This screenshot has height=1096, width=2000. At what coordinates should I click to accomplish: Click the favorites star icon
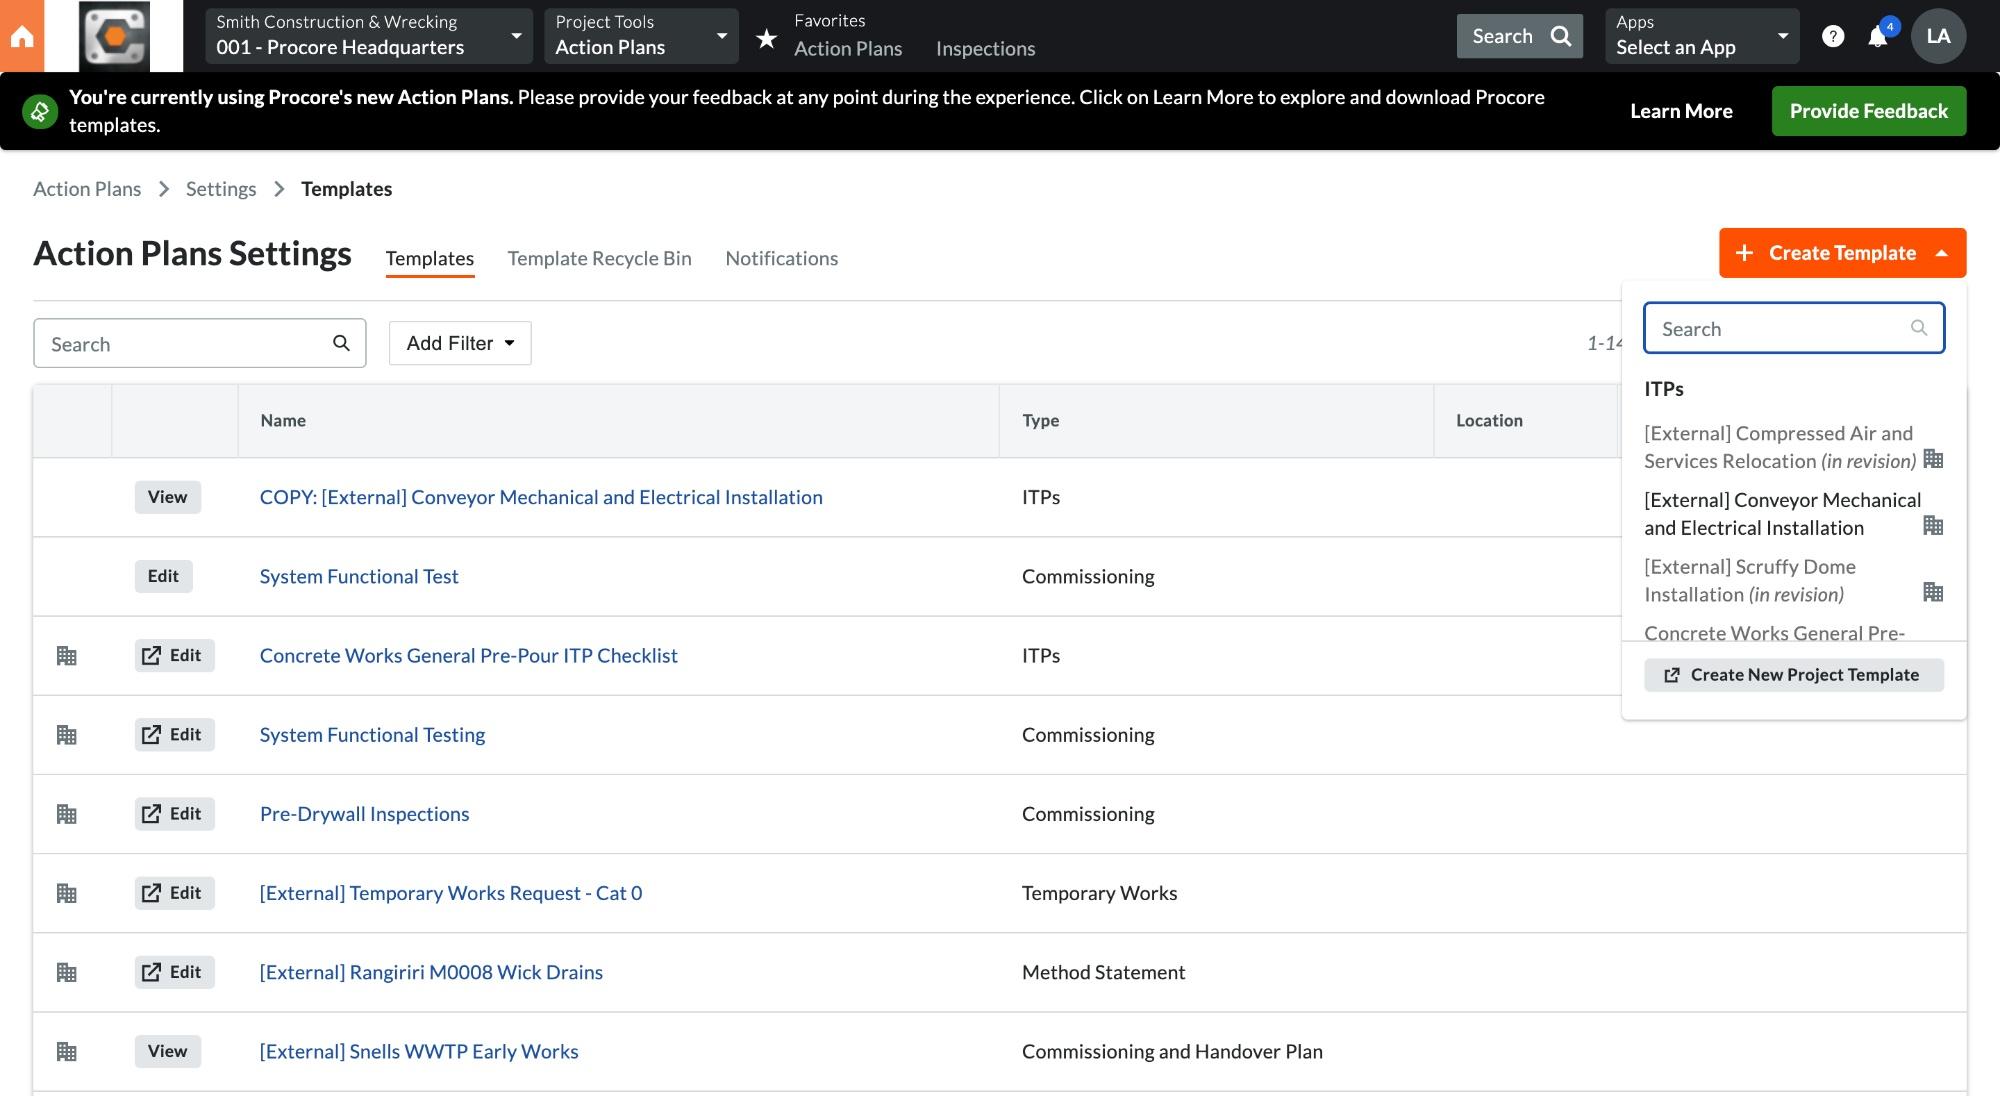pos(766,38)
